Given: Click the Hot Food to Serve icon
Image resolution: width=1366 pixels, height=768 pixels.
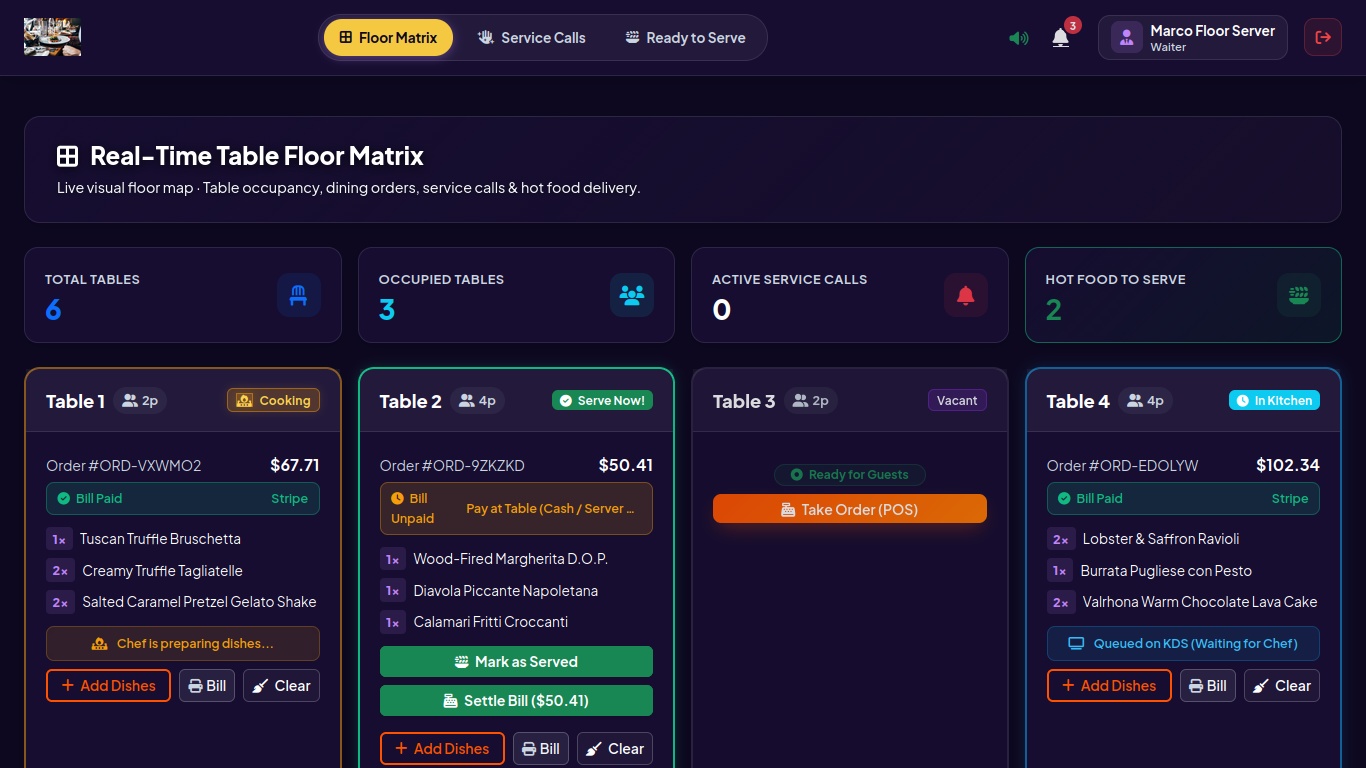Looking at the screenshot, I should click(x=1299, y=295).
